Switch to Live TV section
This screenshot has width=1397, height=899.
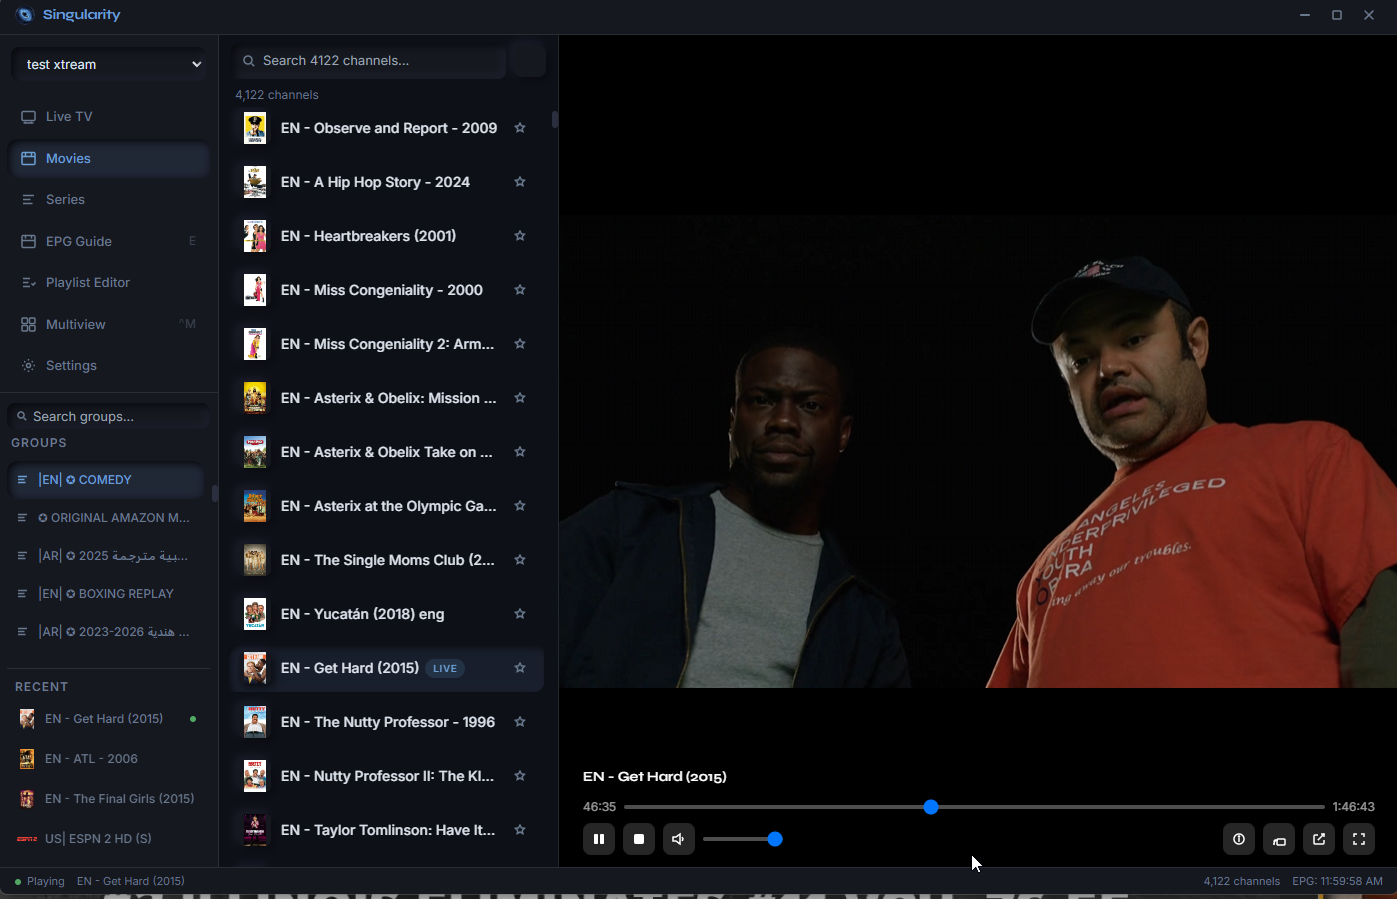pos(69,117)
